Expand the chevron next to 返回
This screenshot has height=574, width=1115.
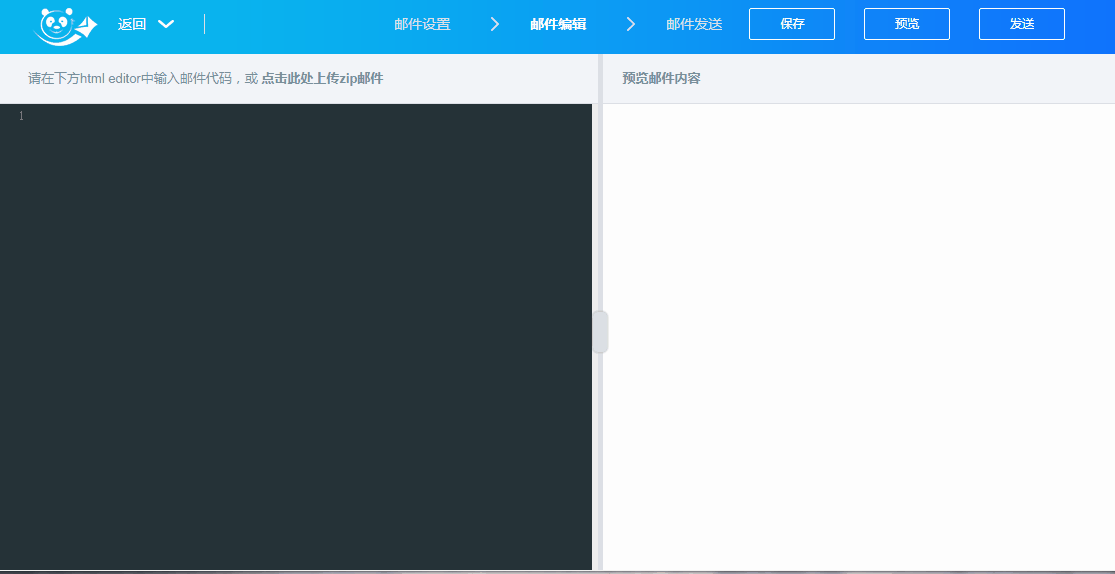coord(166,24)
